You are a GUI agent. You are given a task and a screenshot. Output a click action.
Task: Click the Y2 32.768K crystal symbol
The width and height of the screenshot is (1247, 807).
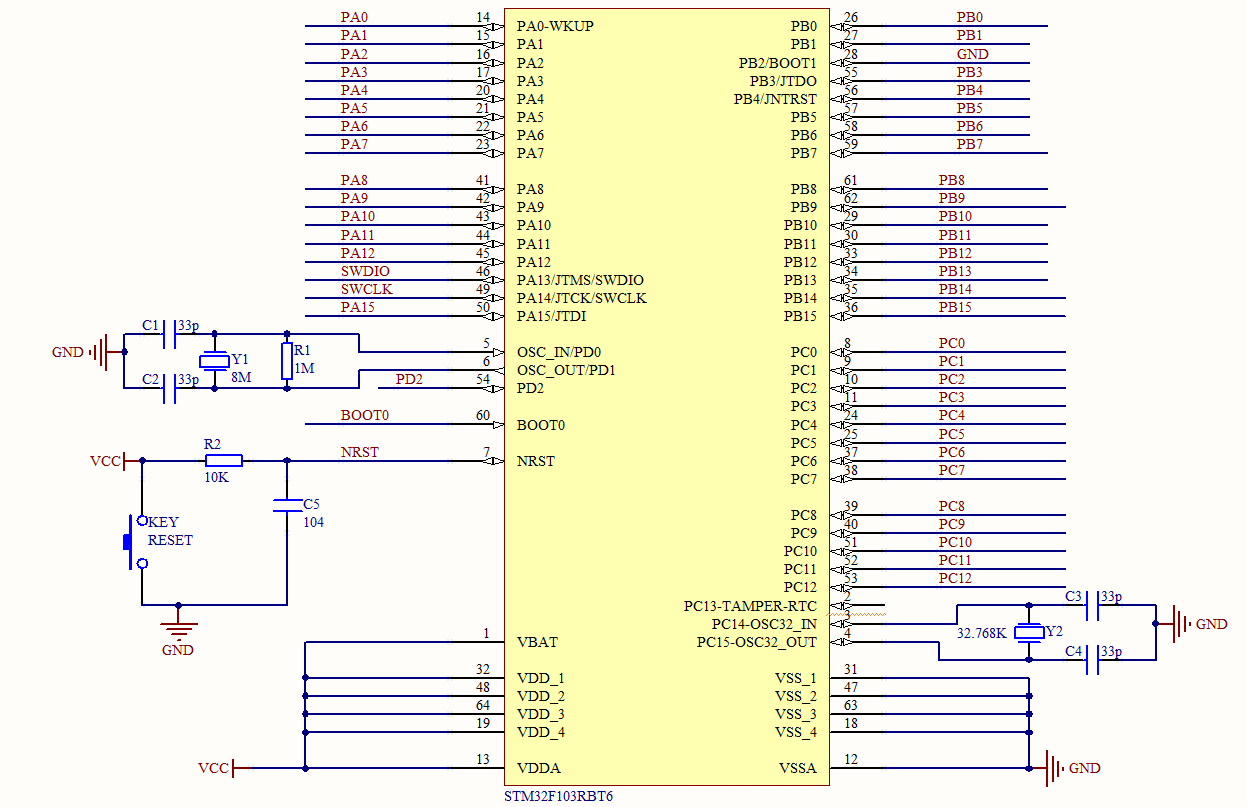coord(1029,632)
